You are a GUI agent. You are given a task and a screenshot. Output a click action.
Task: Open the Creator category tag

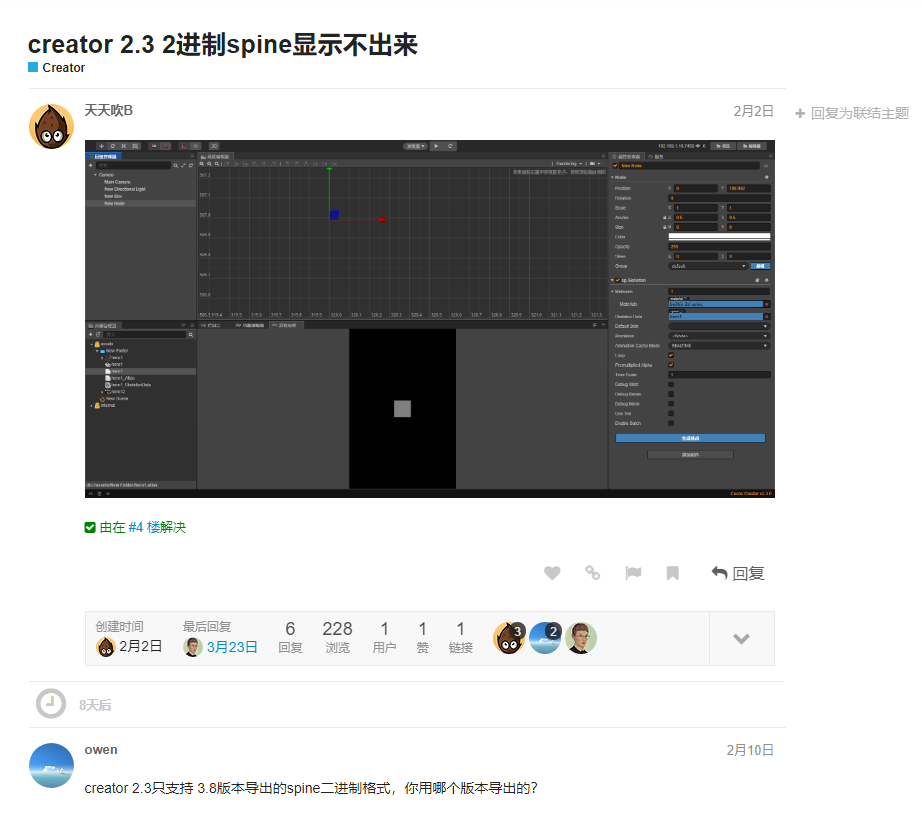(x=57, y=68)
